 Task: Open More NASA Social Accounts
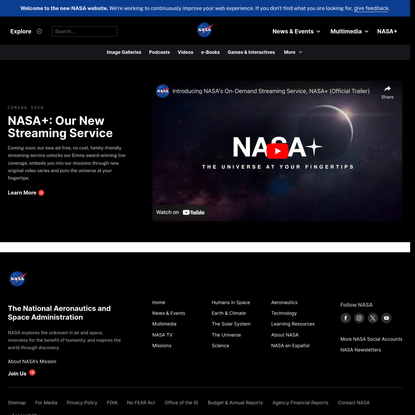371,339
